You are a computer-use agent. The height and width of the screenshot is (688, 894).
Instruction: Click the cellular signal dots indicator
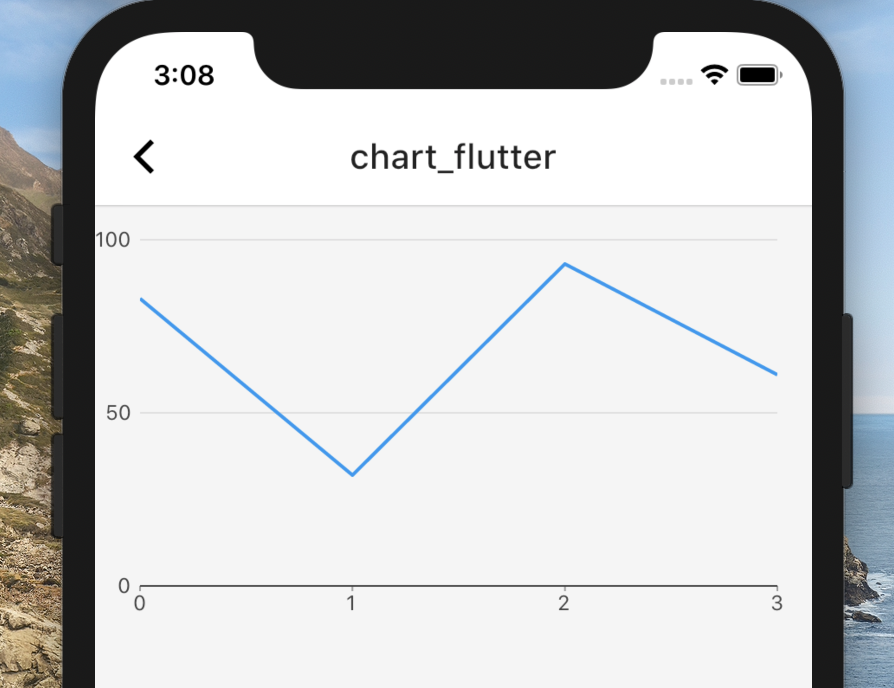coord(676,80)
